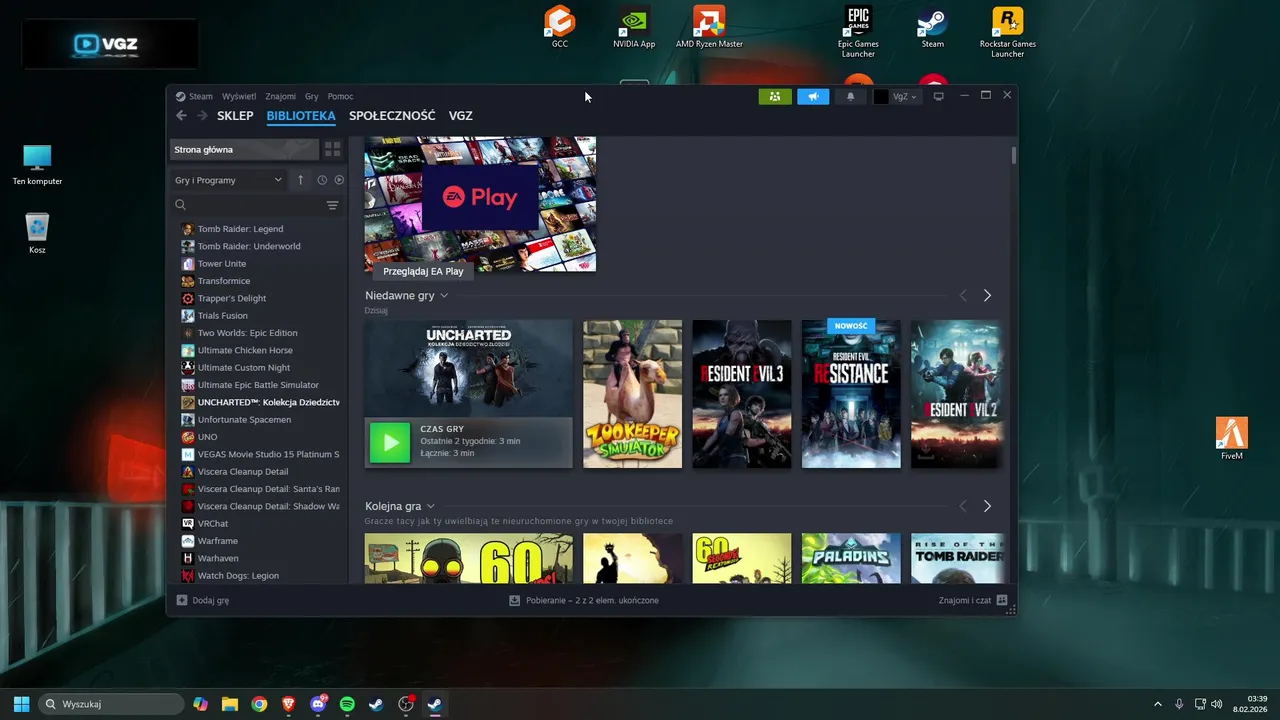Click Przeglądaj EA Play button
1280x720 pixels.
(x=423, y=271)
